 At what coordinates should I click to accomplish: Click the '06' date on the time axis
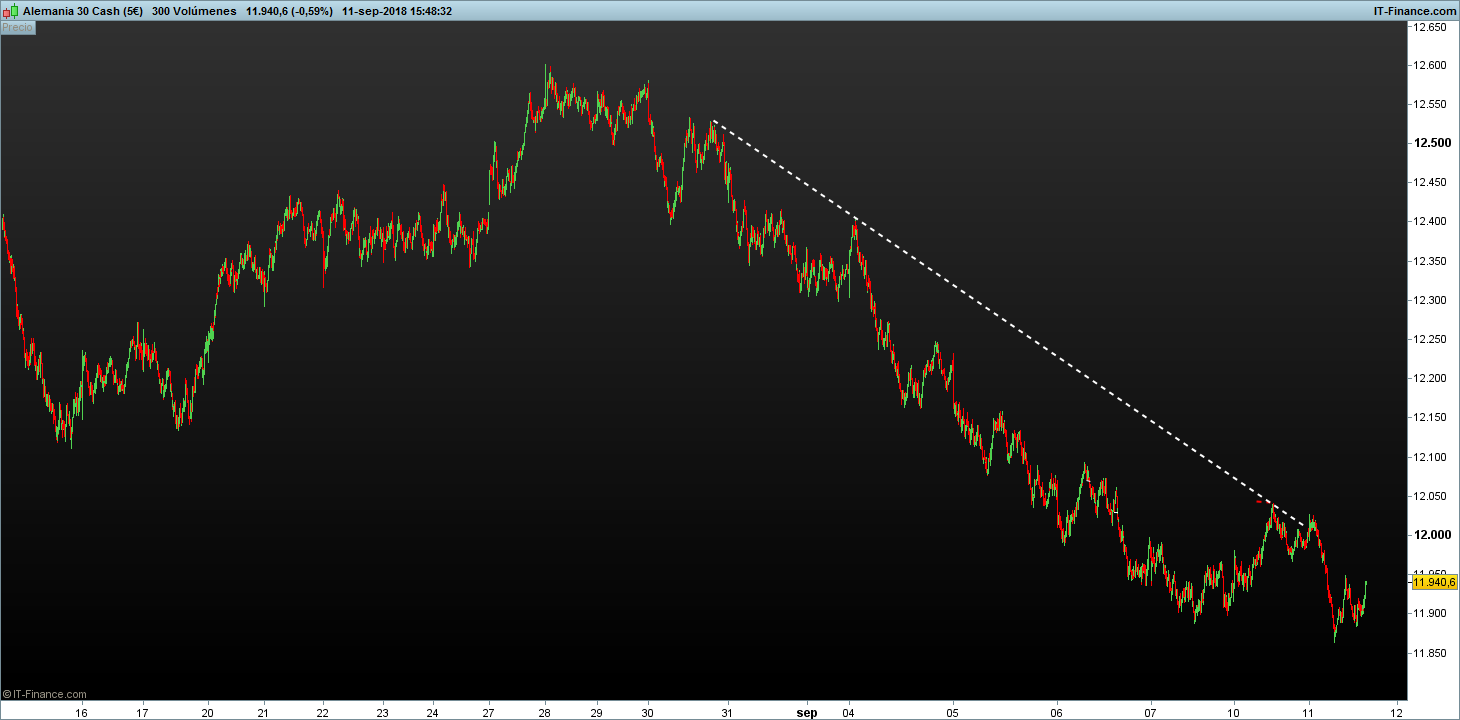click(x=1057, y=713)
